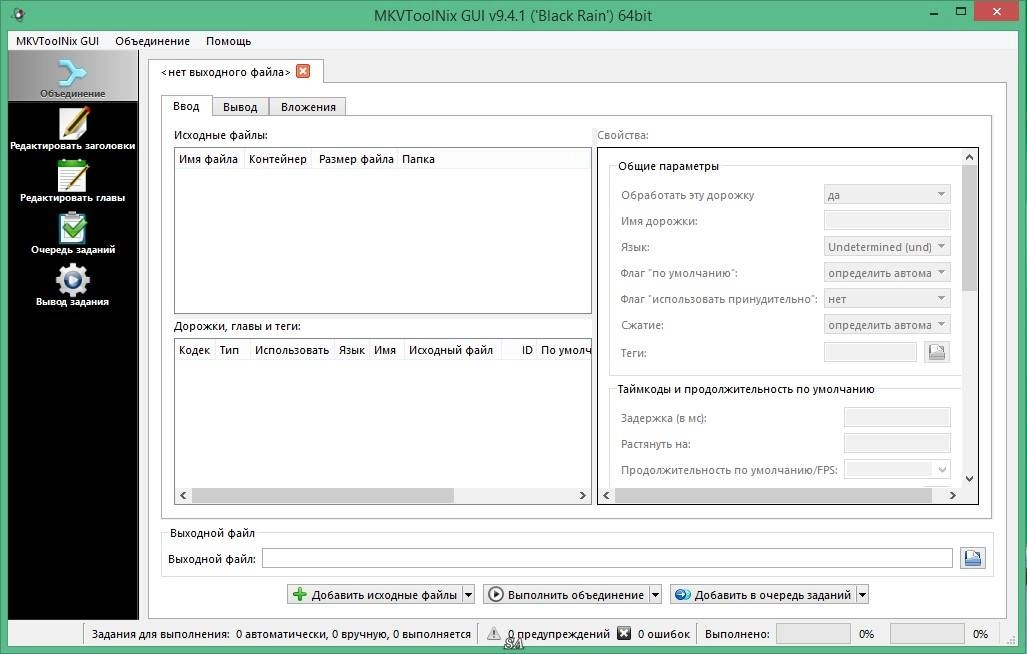
Task: Click the second progress bar in status bar
Action: click(927, 634)
